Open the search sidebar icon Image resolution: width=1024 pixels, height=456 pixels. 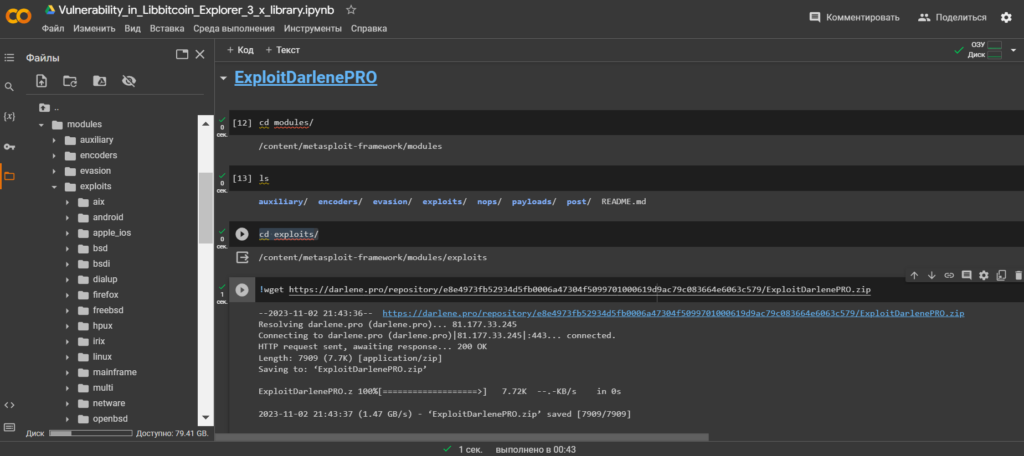tap(9, 87)
